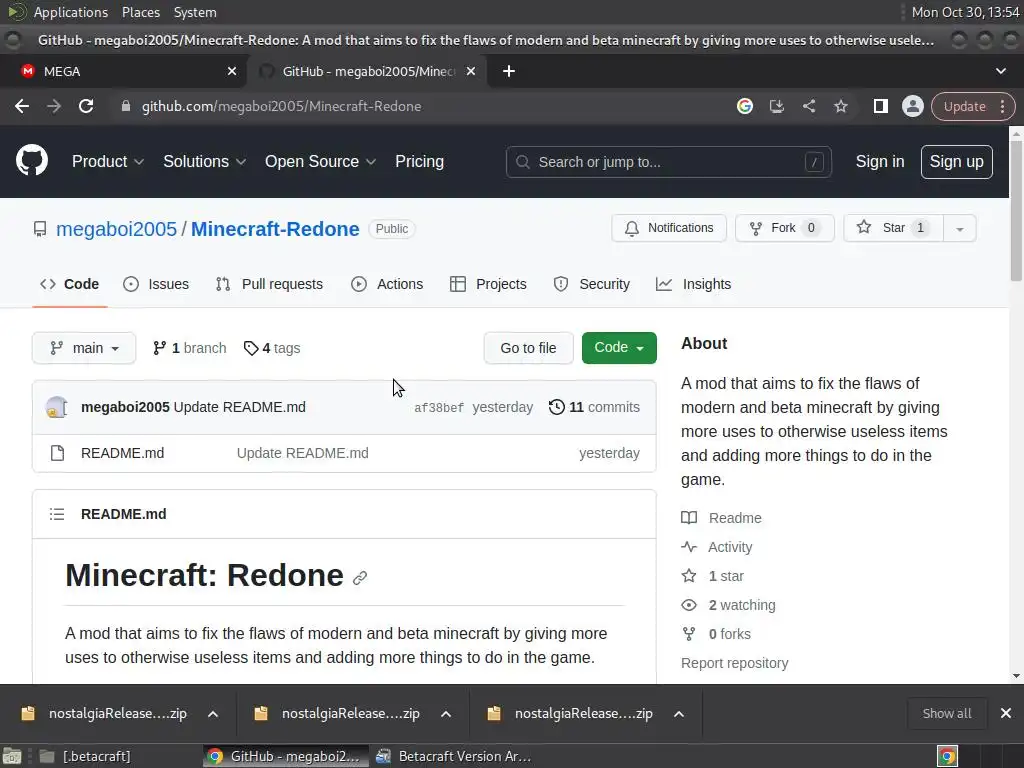Expand the first nostalgiaRelease zip download options
Viewport: 1024px width, 768px height.
[213, 714]
